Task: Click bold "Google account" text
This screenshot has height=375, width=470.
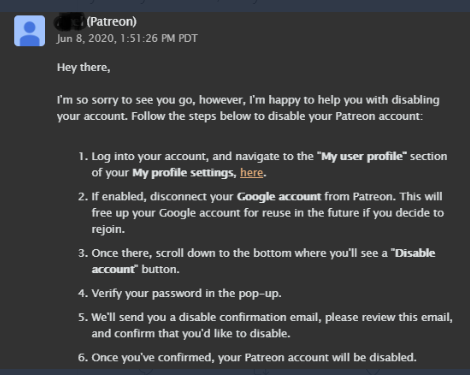Action: 279,197
